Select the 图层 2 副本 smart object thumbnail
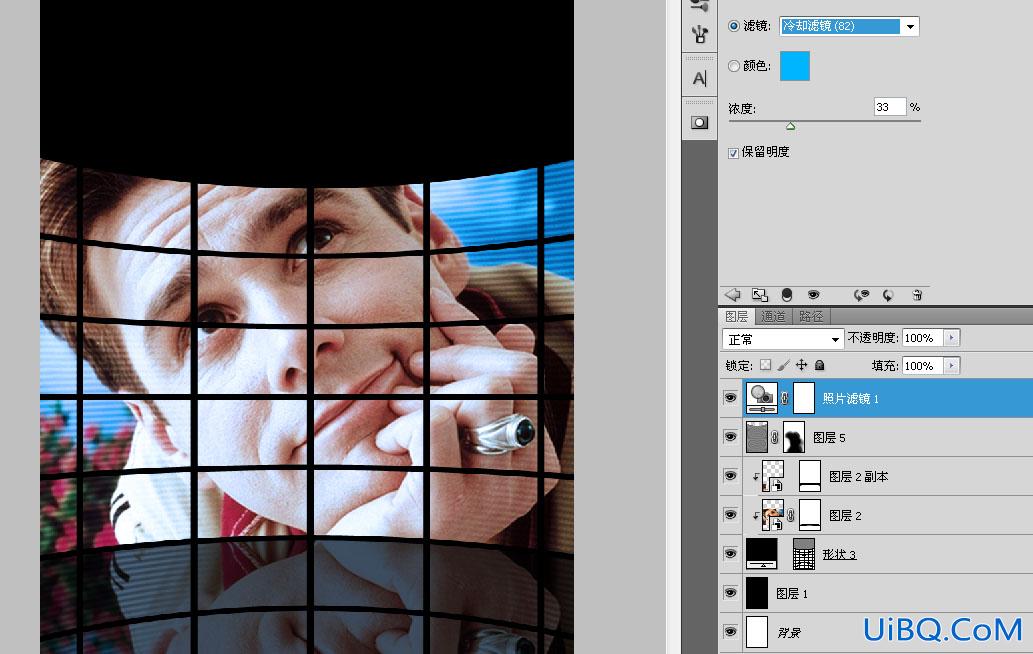Screen dimensions: 1033x654 coord(773,476)
